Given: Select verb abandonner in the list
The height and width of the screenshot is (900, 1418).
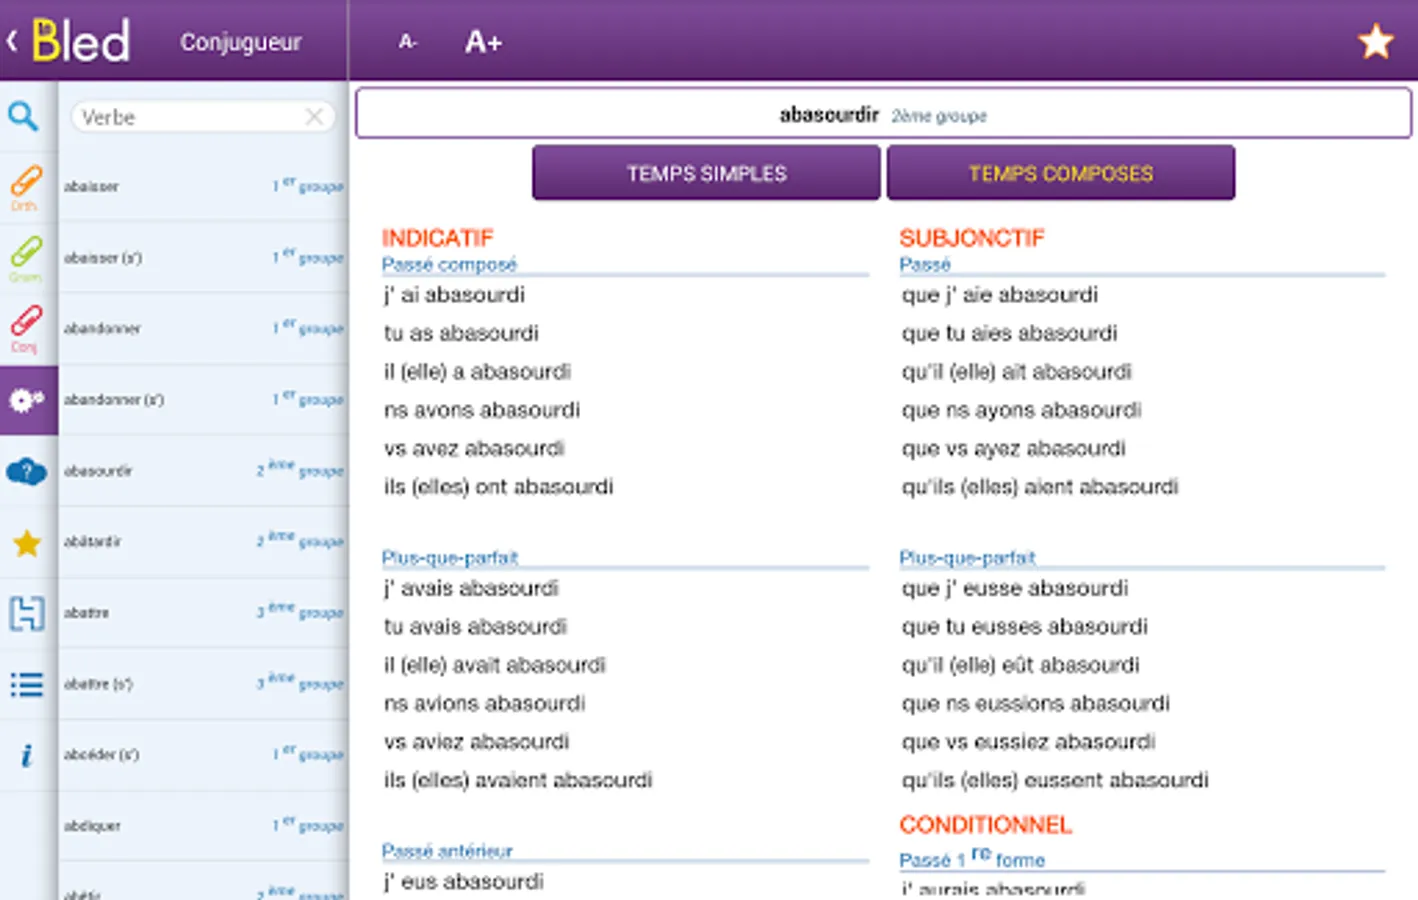Looking at the screenshot, I should (203, 328).
